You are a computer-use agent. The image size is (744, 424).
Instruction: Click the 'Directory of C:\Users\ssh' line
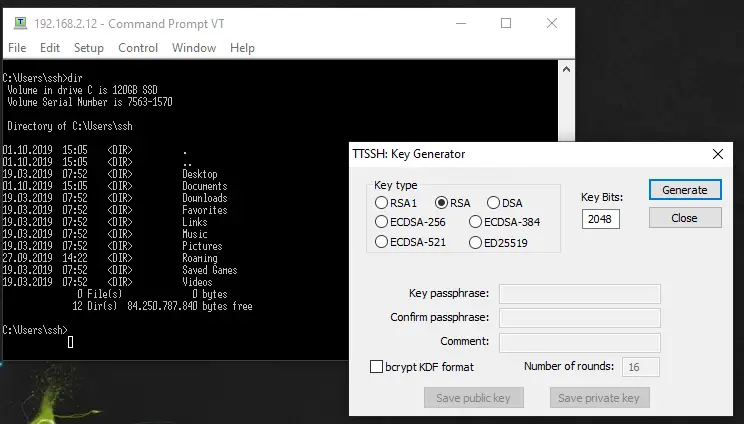pos(70,126)
